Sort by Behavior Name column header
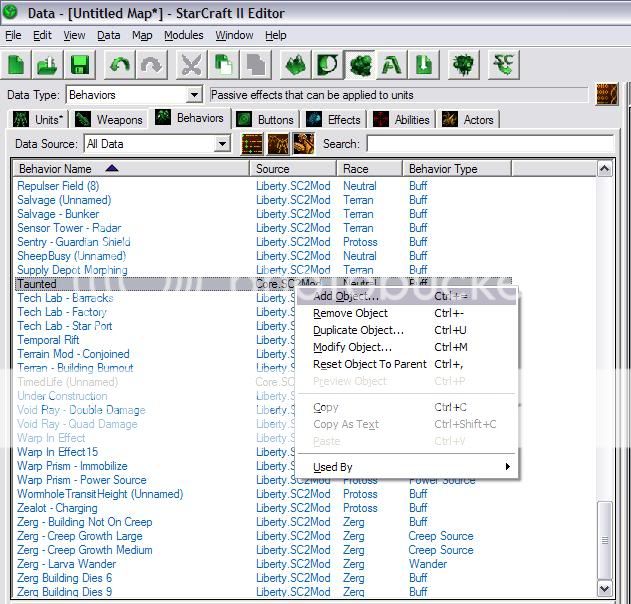 click(131, 169)
